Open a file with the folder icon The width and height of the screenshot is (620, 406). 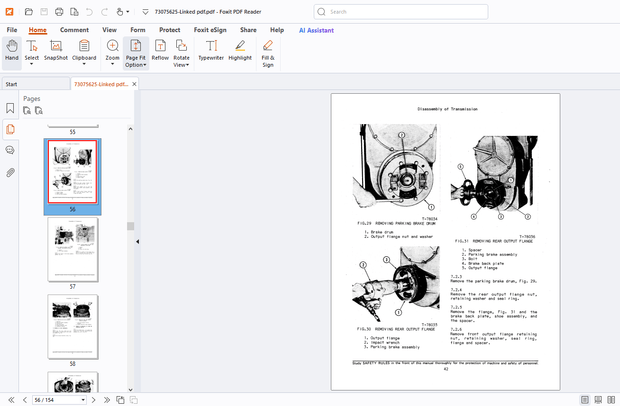(x=28, y=12)
